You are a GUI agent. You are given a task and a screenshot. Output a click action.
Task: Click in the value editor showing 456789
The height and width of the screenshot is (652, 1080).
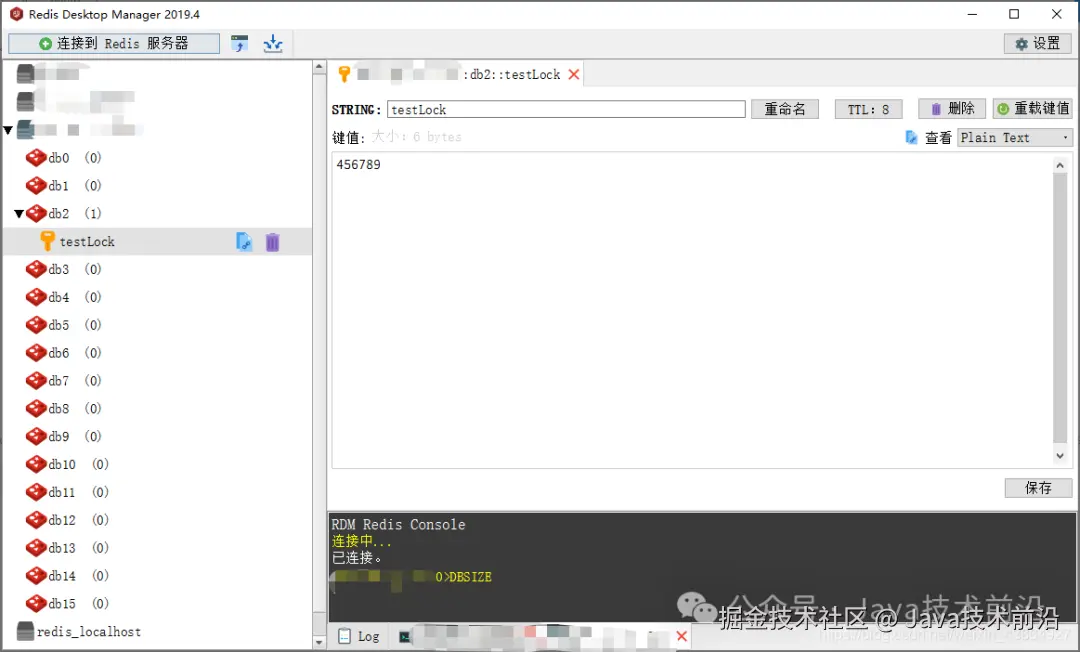click(692, 310)
